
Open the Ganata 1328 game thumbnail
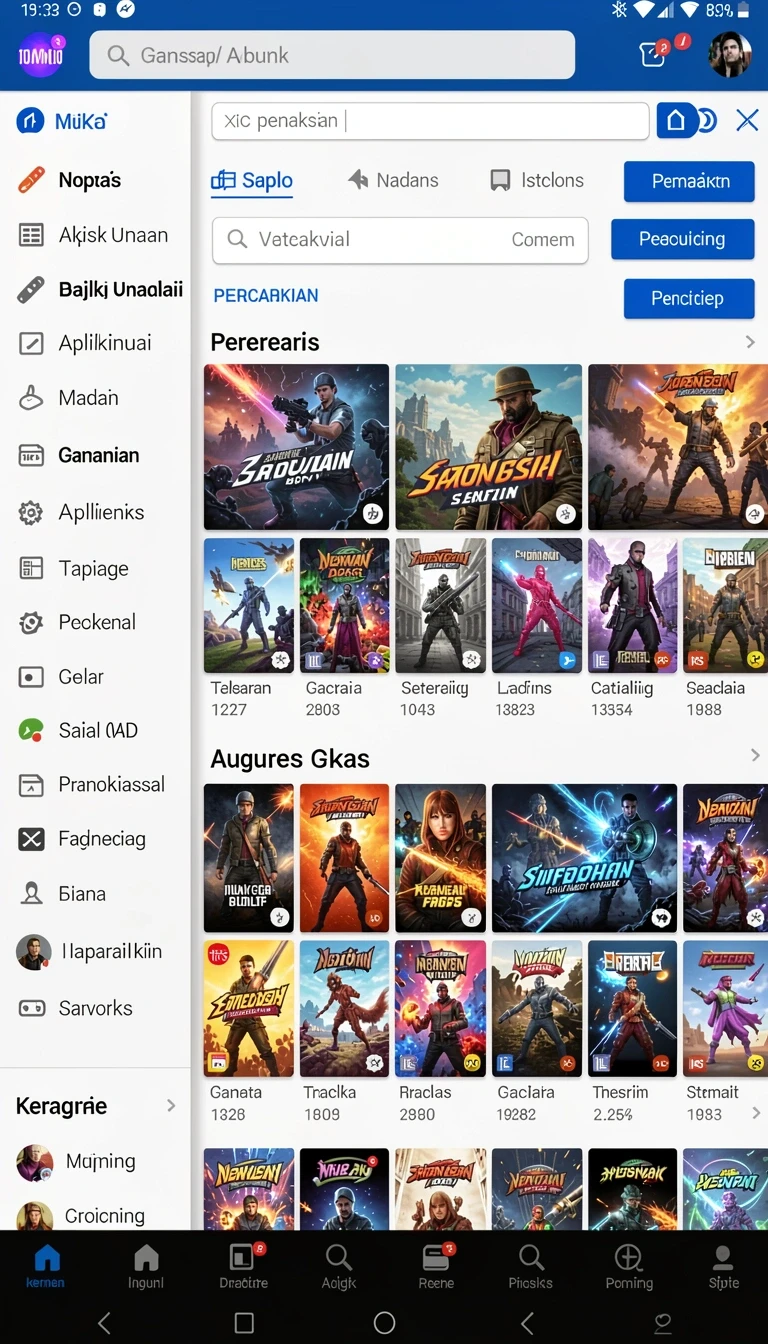[x=249, y=1008]
